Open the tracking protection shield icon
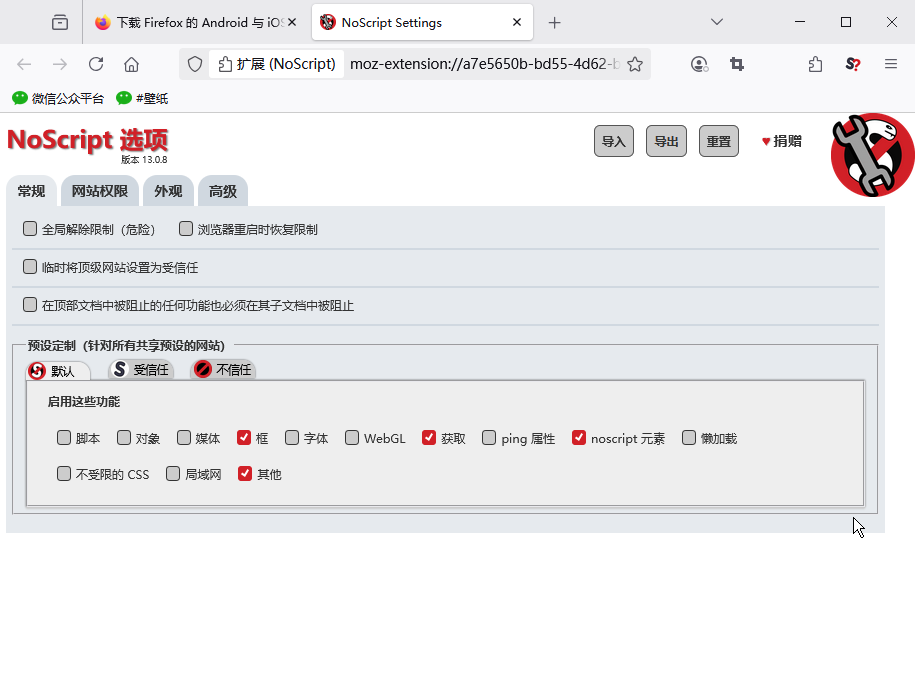This screenshot has height=681, width=915. pyautogui.click(x=195, y=64)
